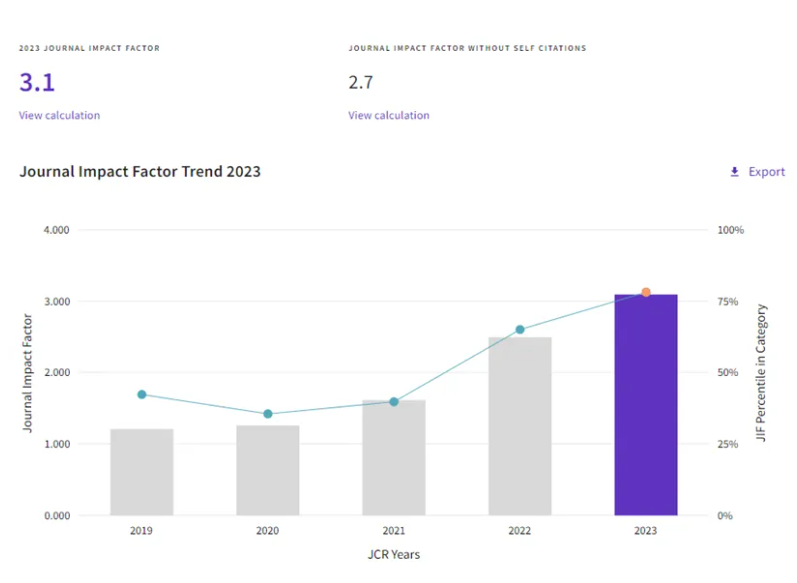Click the Export download icon
Screen dimensions: 797x583
[735, 172]
